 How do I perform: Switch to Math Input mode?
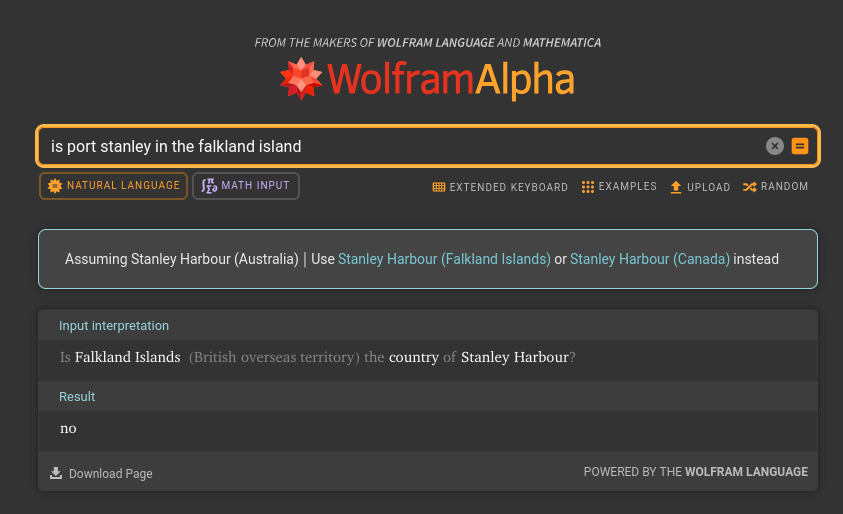(246, 186)
